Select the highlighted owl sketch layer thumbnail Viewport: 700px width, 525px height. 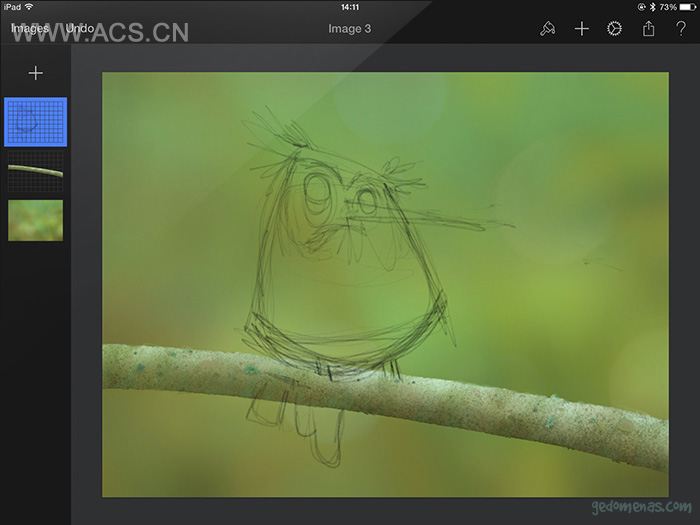point(36,122)
